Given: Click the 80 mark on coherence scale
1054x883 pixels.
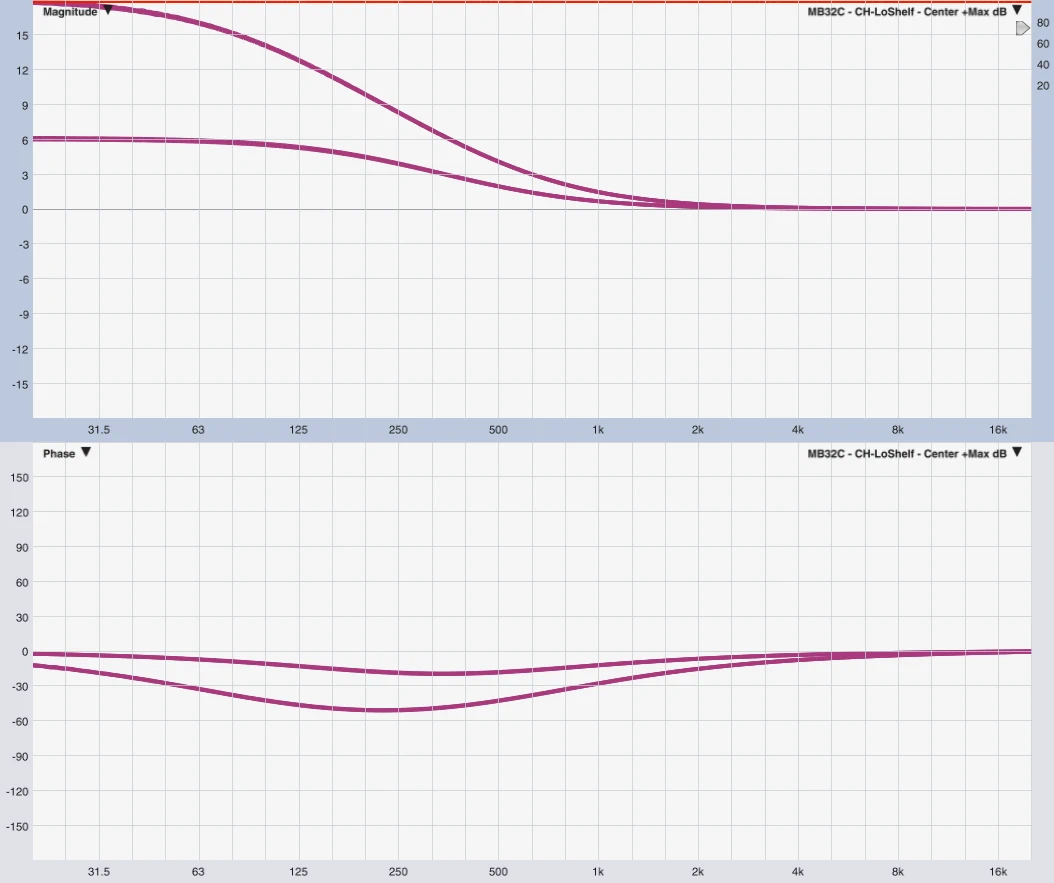Looking at the screenshot, I should tap(1043, 22).
